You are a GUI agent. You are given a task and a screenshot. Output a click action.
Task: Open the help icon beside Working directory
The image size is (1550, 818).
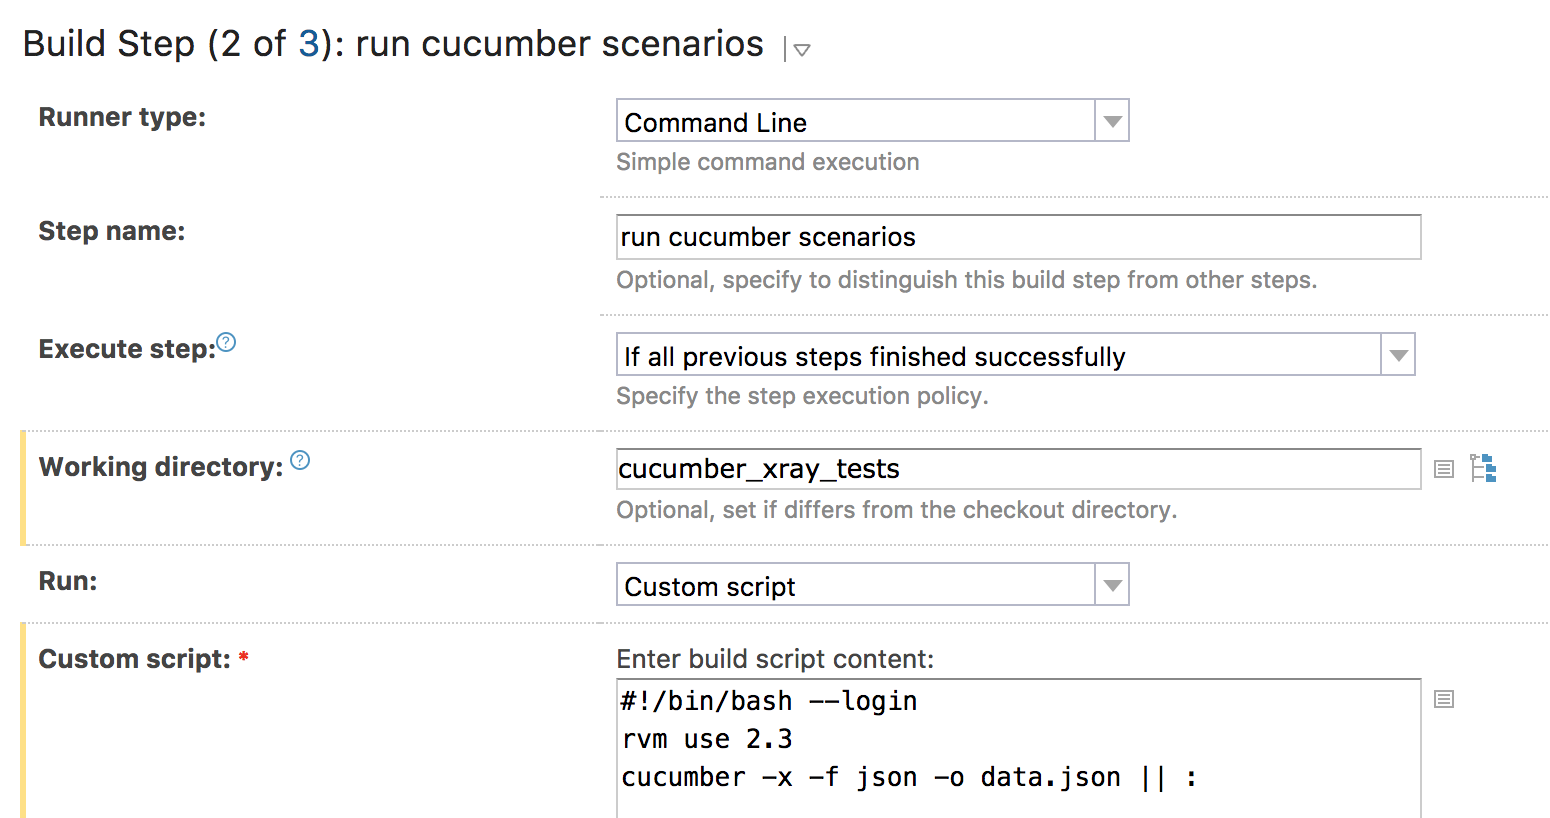tap(300, 461)
